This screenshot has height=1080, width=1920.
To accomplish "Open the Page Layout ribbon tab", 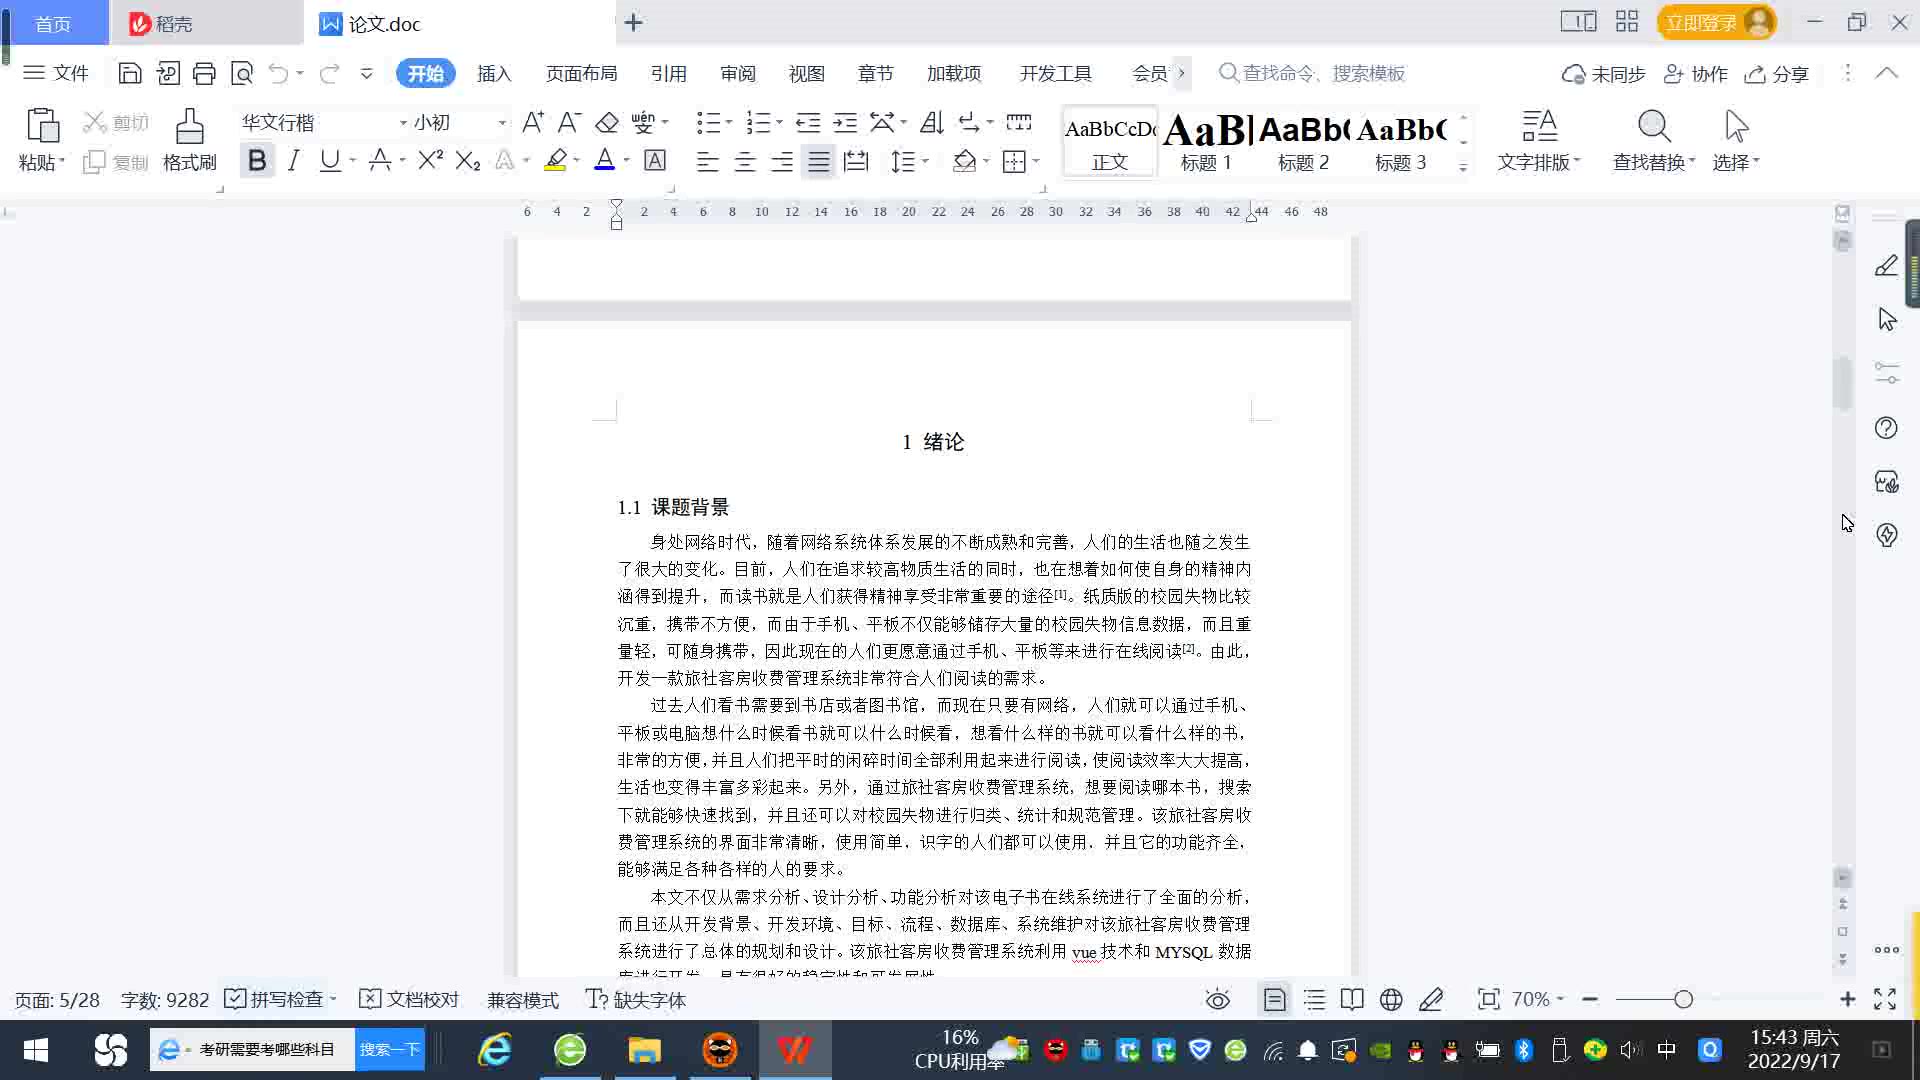I will click(x=581, y=73).
